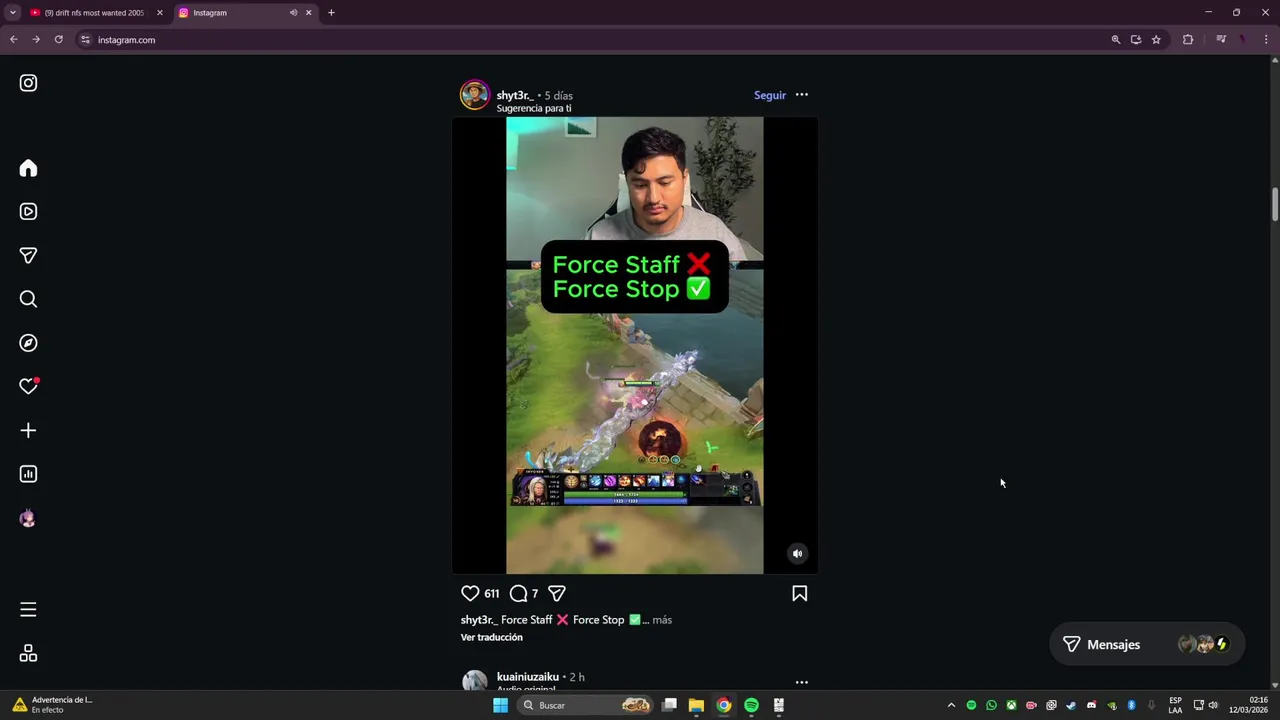Like the shyt3r._ post

(x=470, y=593)
